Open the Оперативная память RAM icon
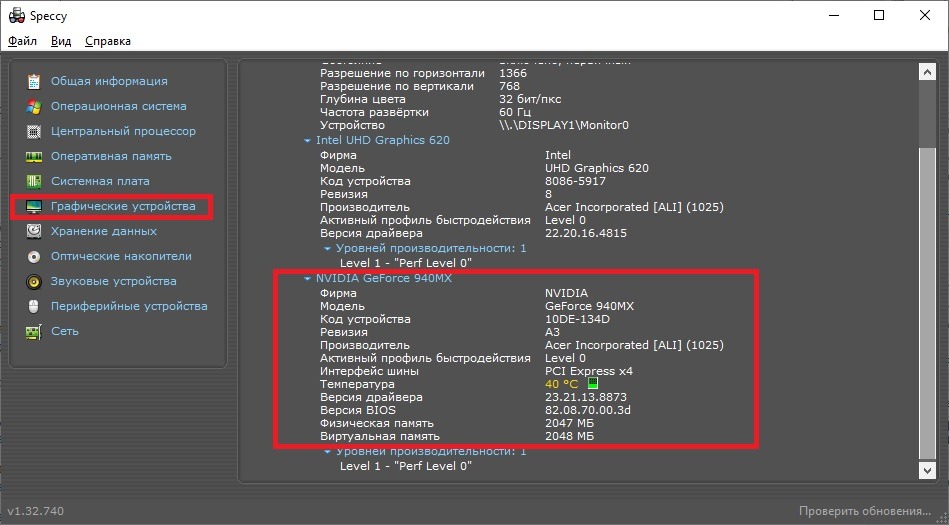 [x=34, y=156]
